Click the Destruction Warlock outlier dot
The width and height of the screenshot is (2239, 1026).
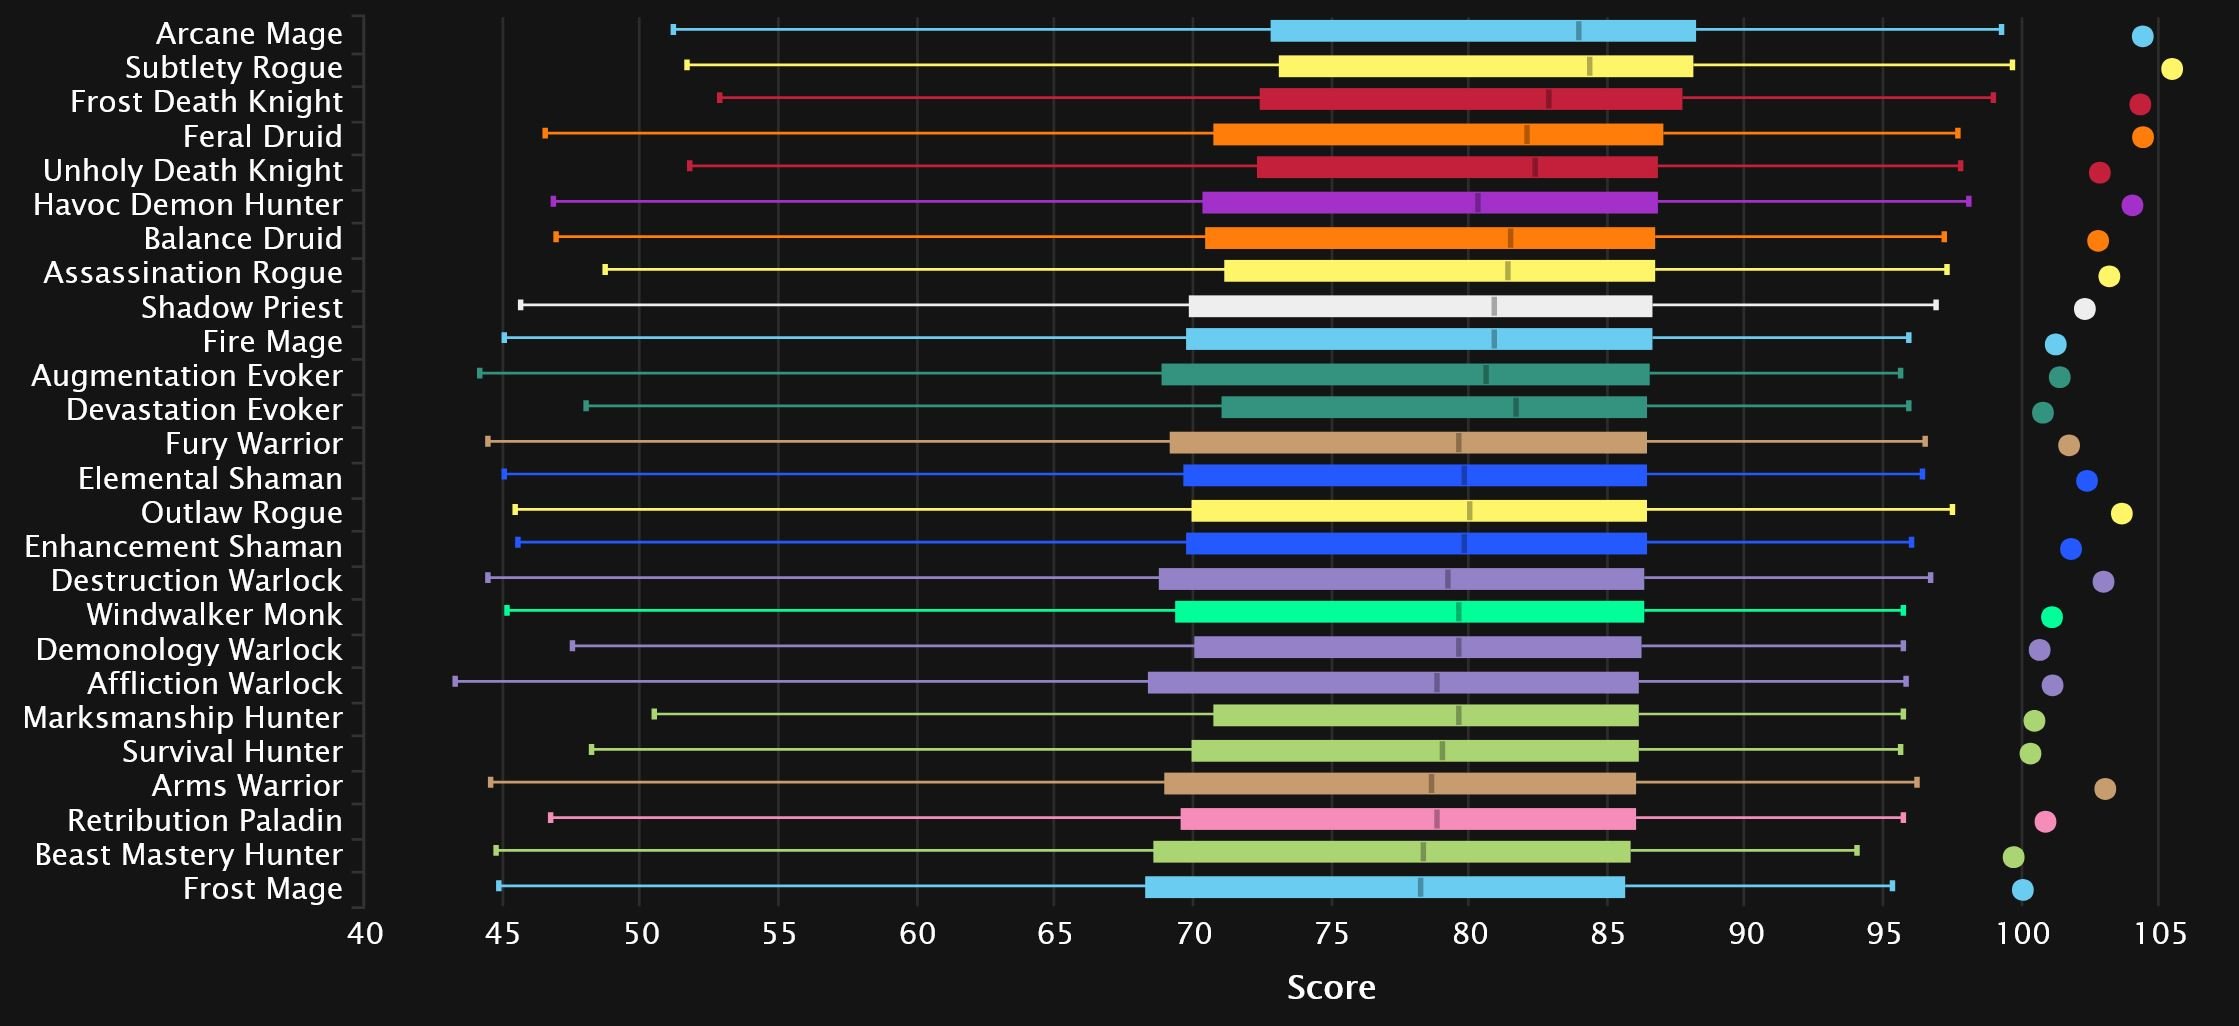(2103, 582)
